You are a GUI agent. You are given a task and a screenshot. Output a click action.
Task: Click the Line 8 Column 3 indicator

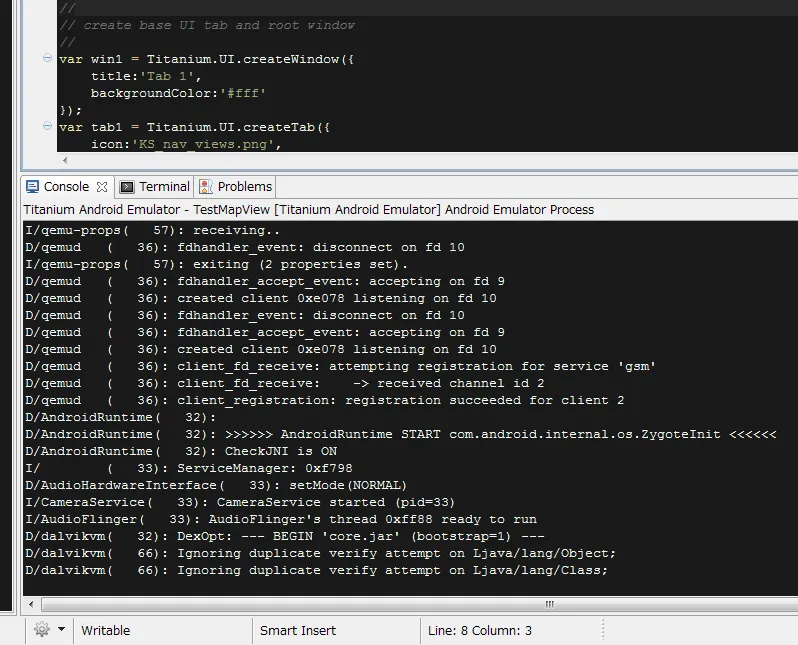click(x=480, y=631)
